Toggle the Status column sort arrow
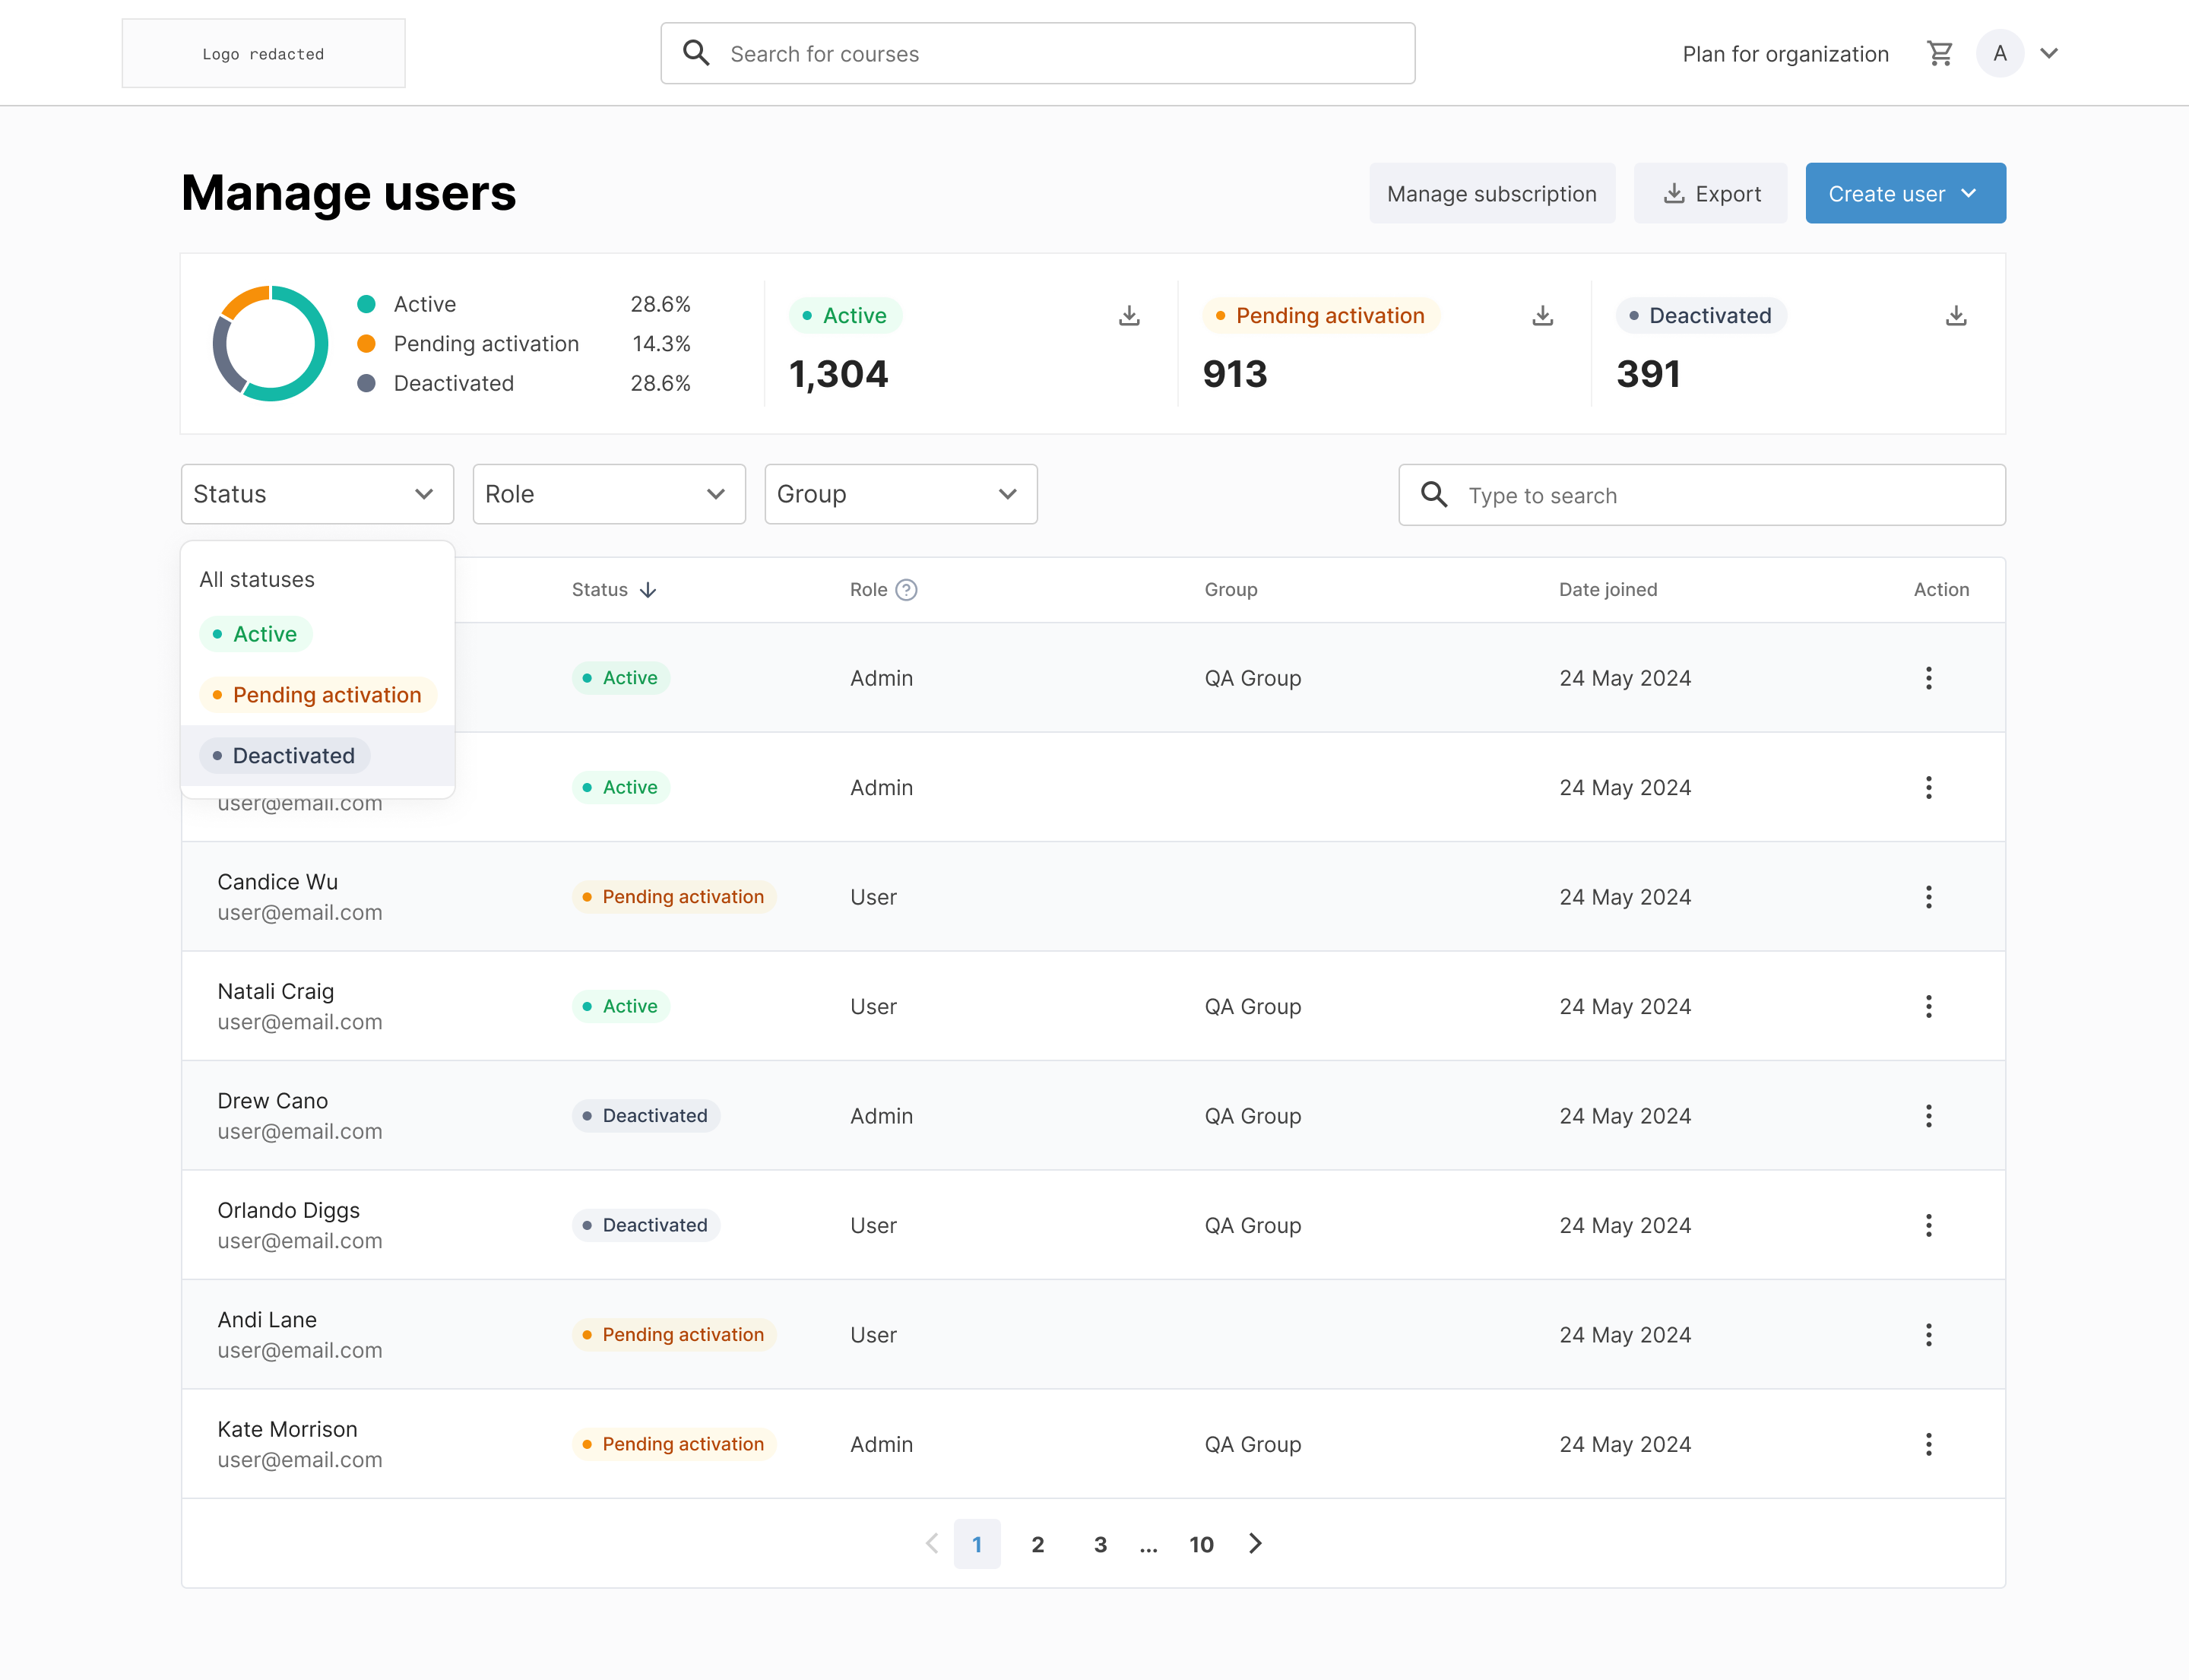 pos(648,589)
